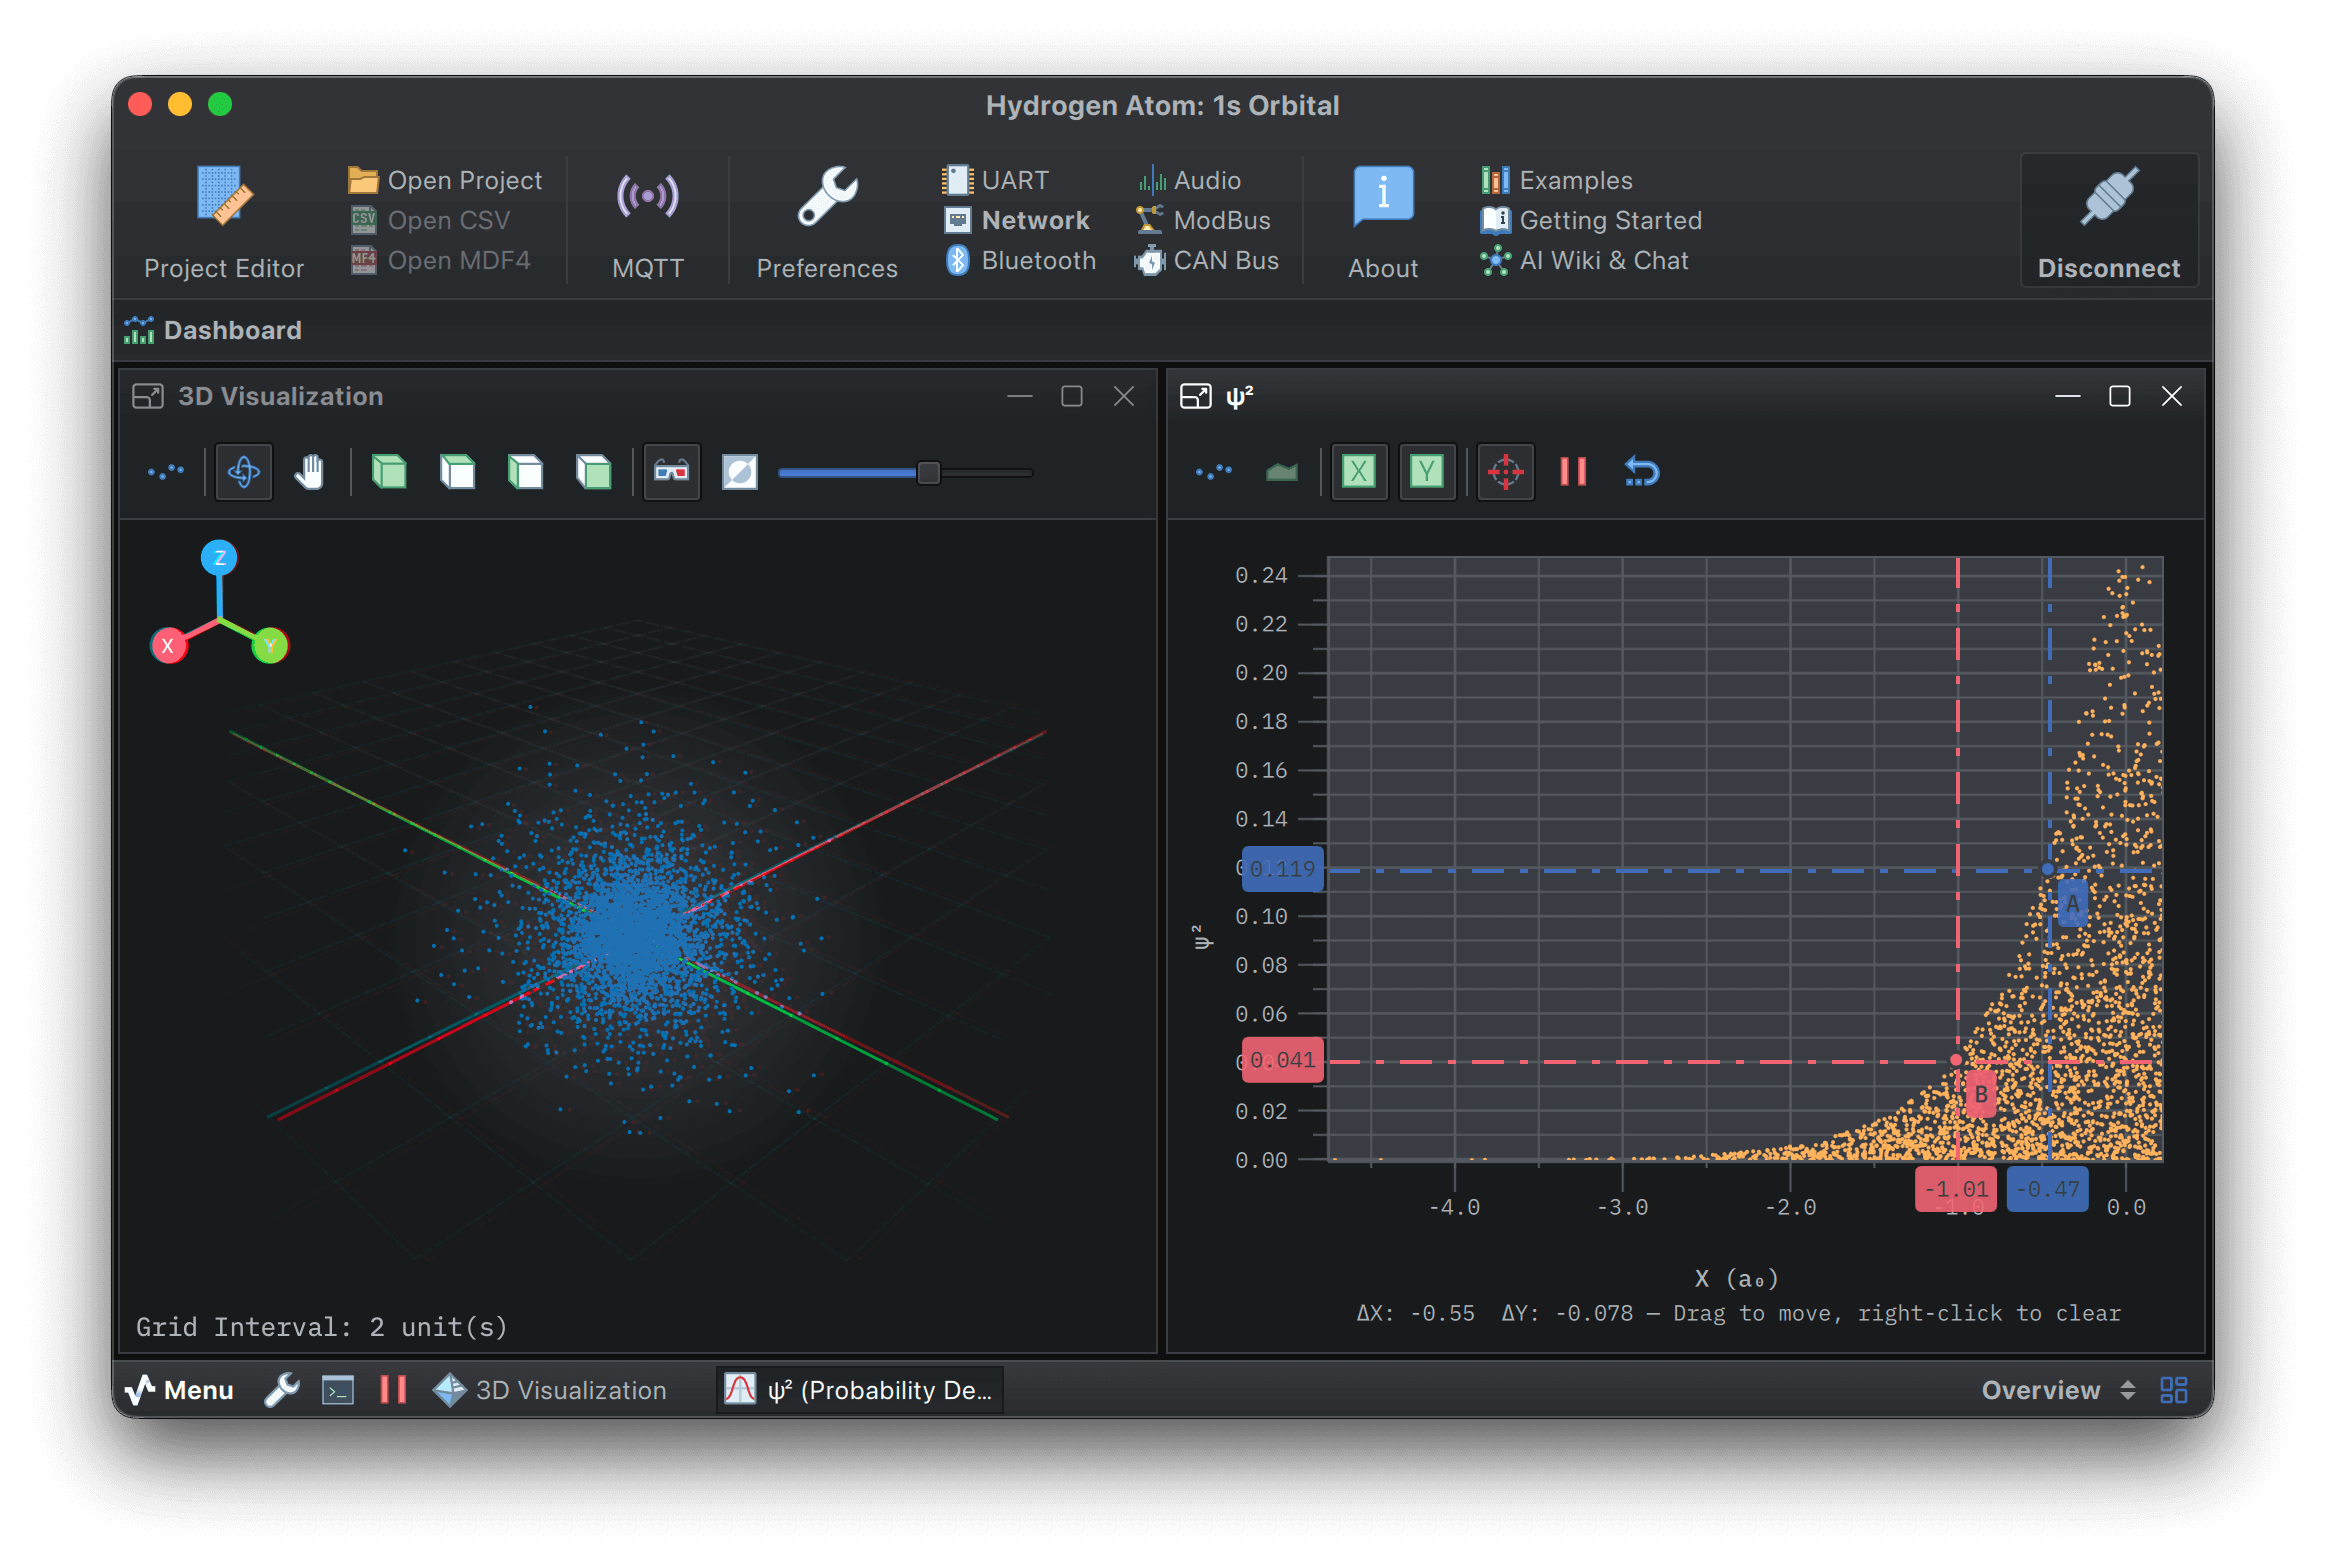Click the background contrast icon in 3D panel

739,471
